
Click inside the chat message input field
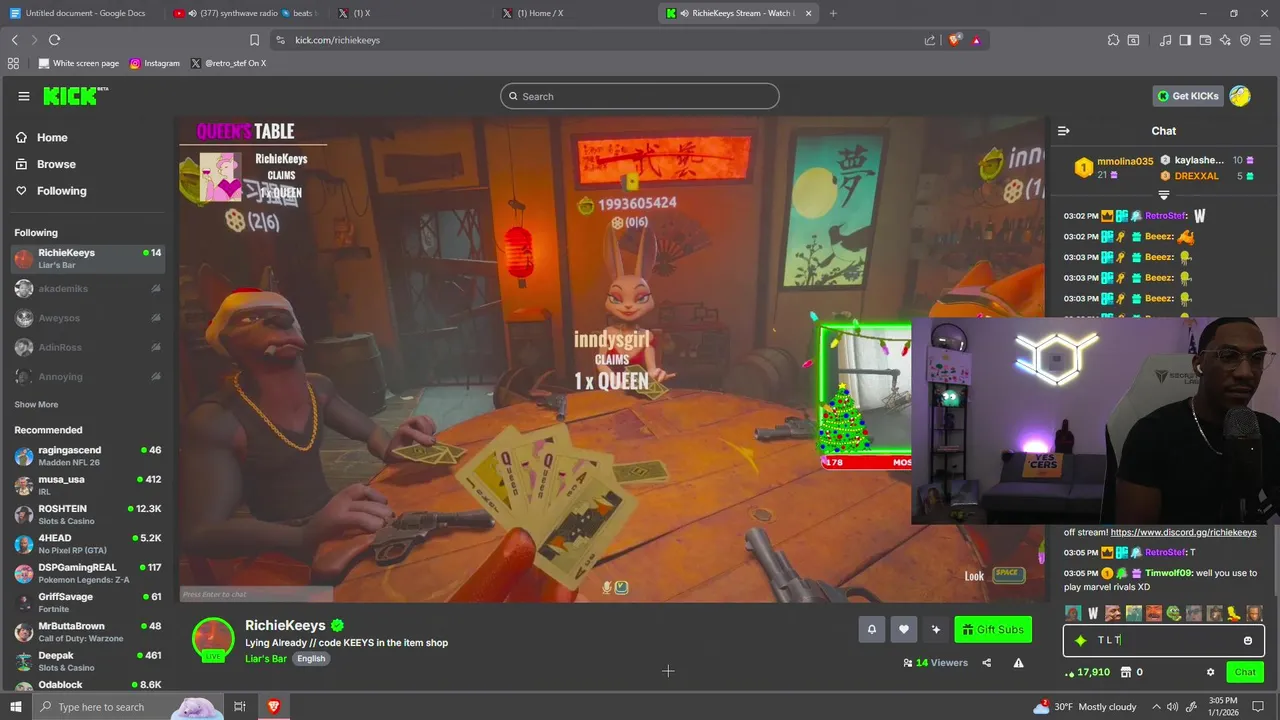pos(1164,640)
